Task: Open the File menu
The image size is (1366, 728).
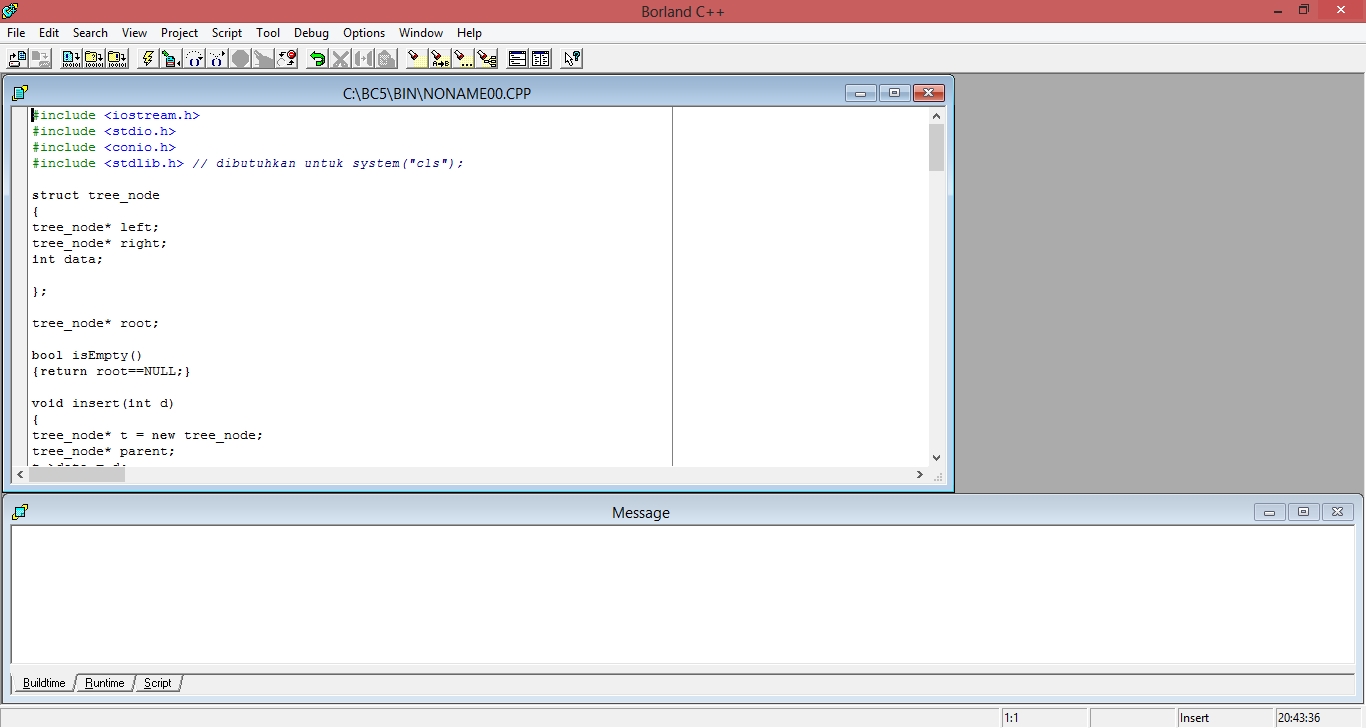Action: [x=16, y=33]
